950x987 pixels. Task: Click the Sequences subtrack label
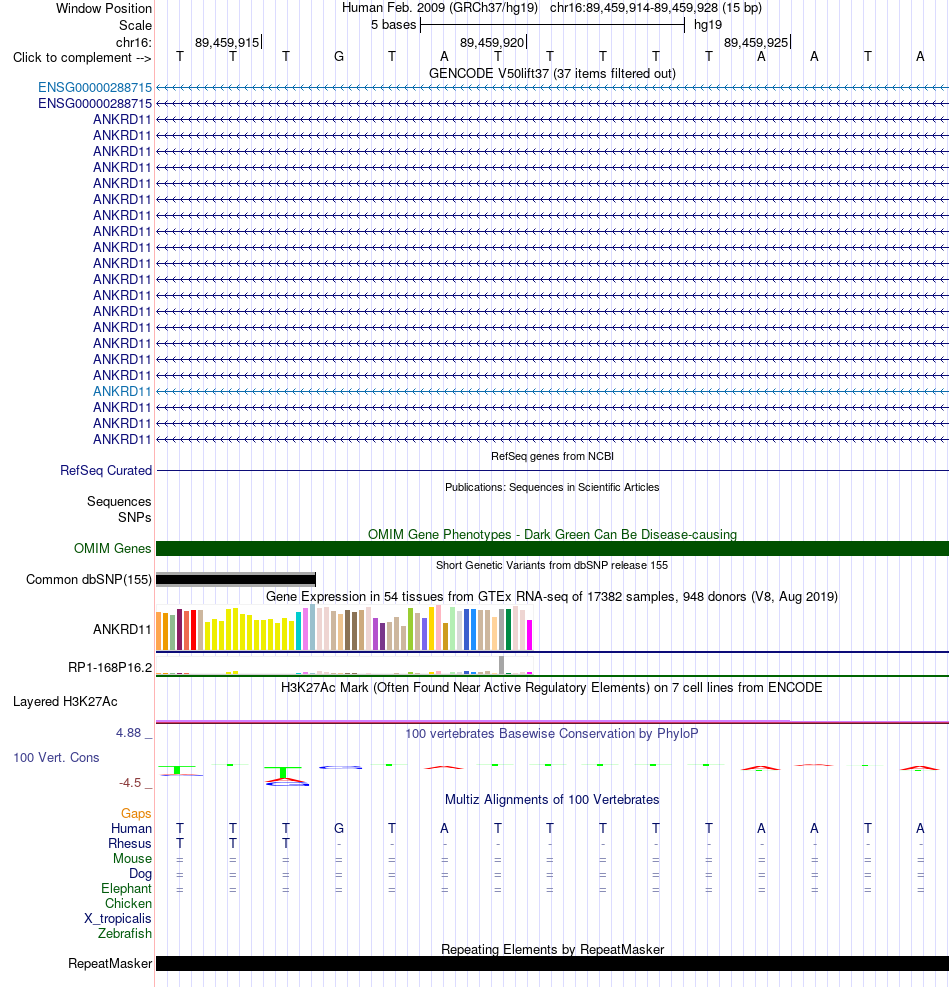click(x=119, y=502)
